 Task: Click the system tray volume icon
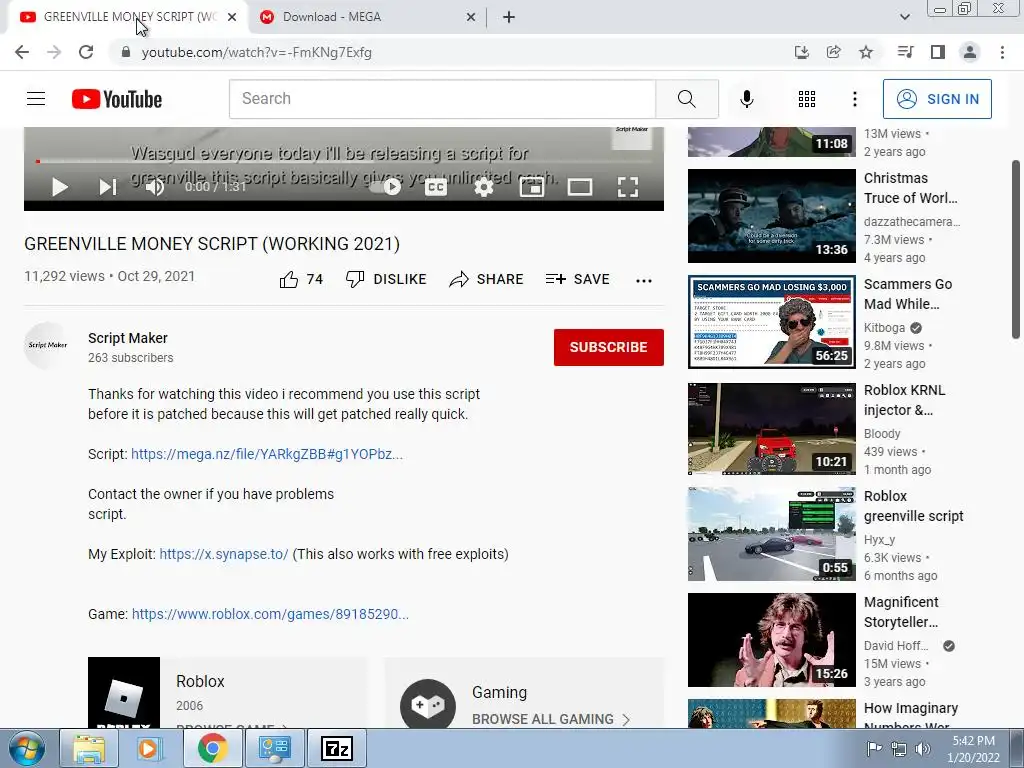click(922, 748)
